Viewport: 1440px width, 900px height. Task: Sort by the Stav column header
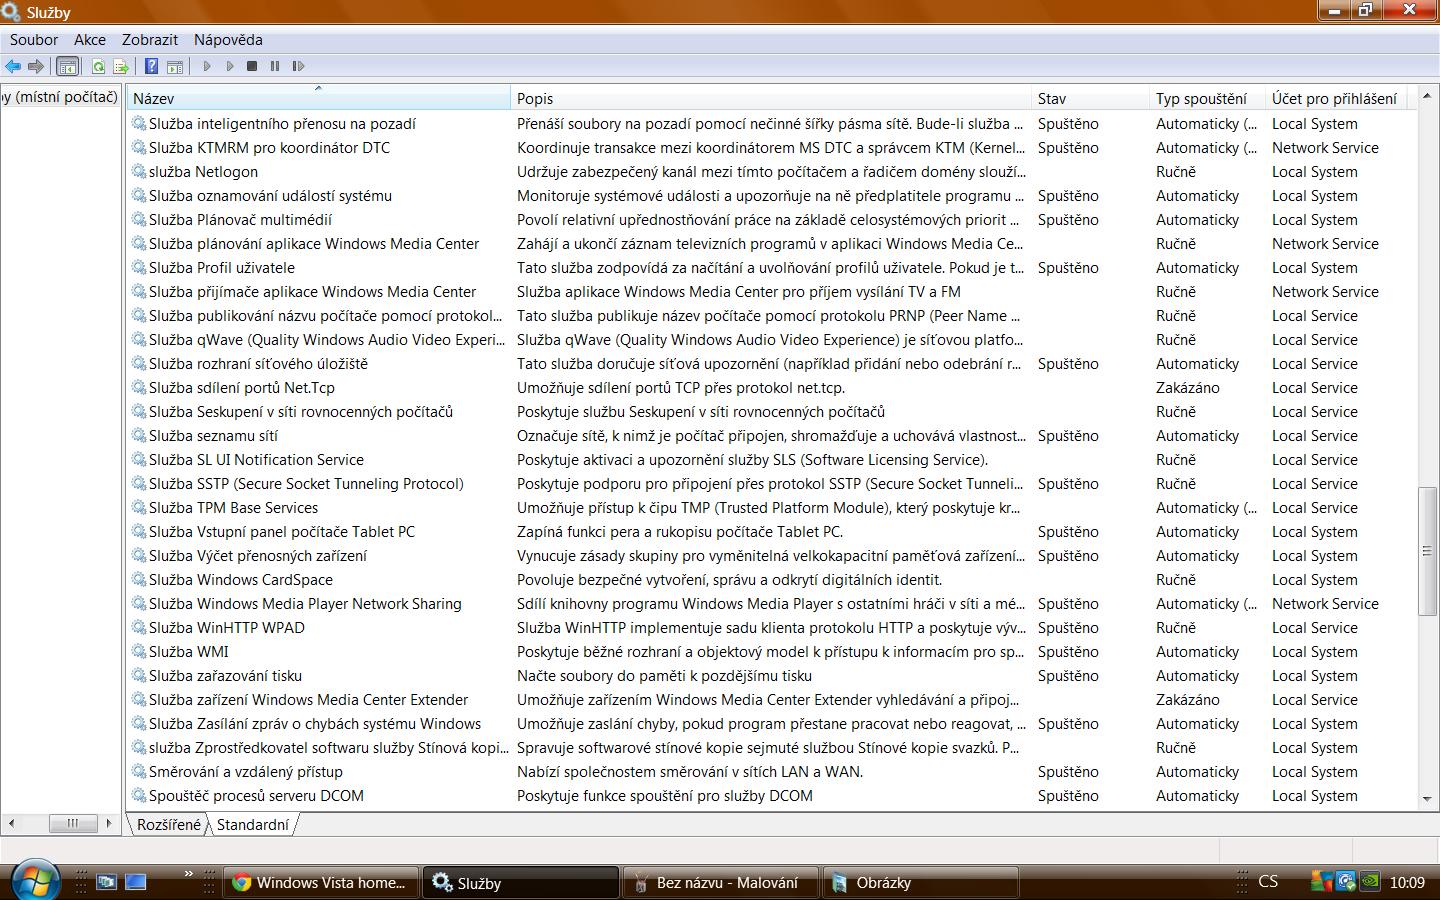(x=1090, y=98)
